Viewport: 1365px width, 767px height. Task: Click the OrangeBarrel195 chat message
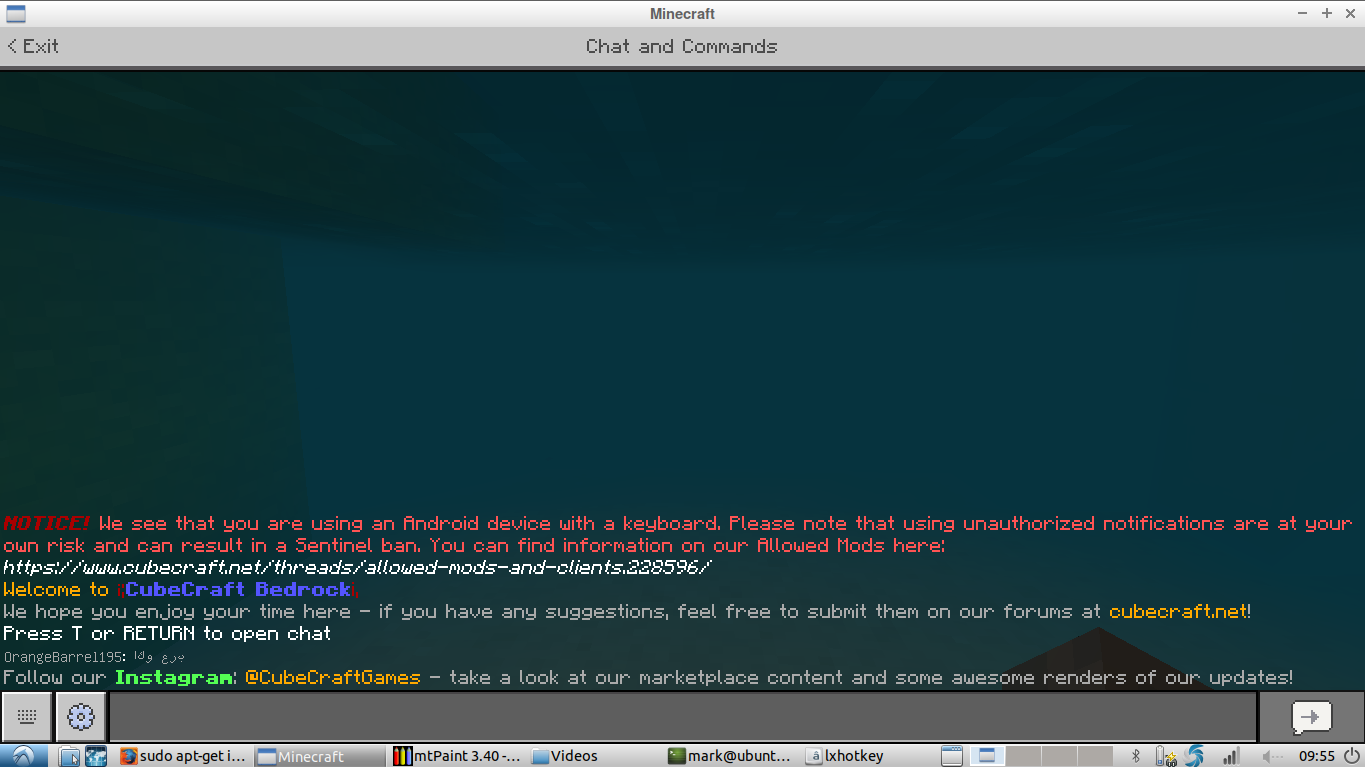click(x=94, y=656)
